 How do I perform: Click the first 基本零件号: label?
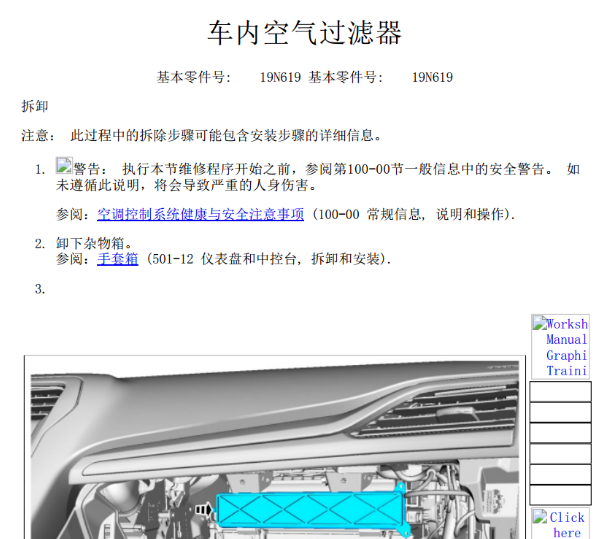(194, 77)
